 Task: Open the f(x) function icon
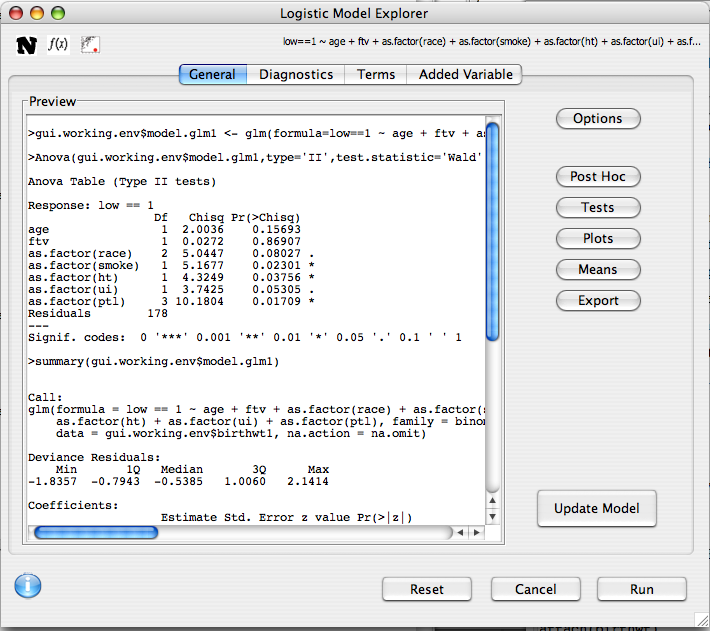tap(58, 44)
